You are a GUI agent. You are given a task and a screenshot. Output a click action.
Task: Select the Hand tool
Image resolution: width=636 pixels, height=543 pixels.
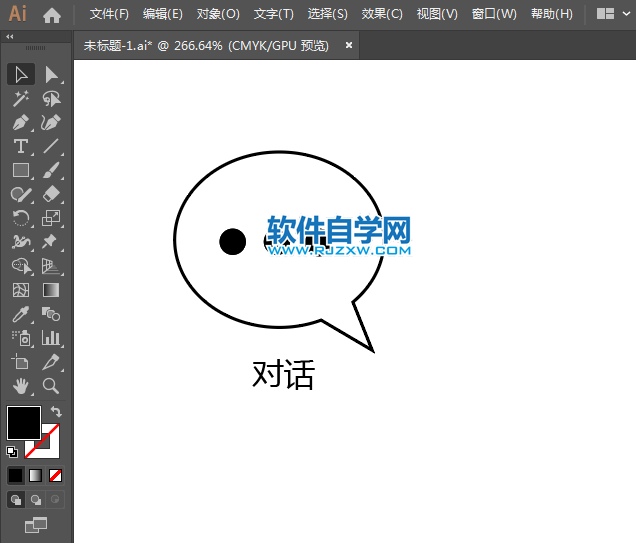[21, 386]
